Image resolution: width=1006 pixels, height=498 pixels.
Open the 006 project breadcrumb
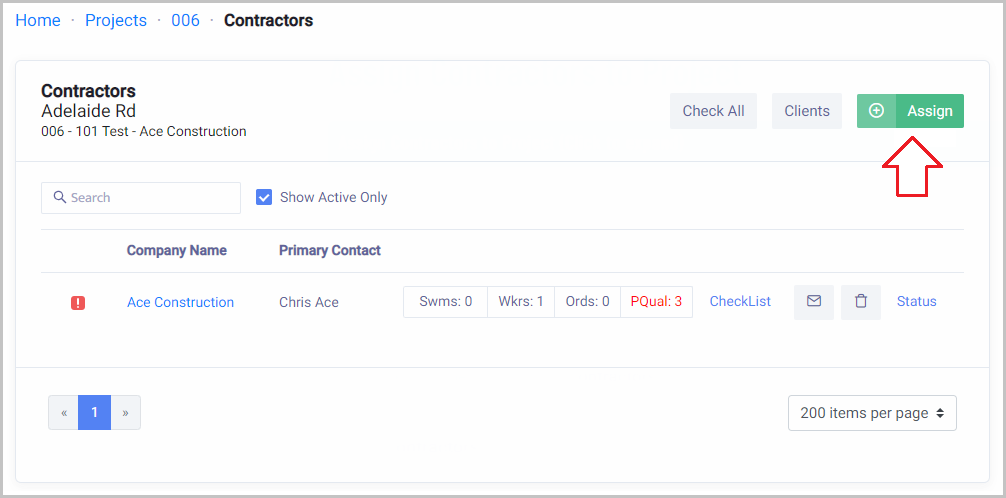[185, 20]
